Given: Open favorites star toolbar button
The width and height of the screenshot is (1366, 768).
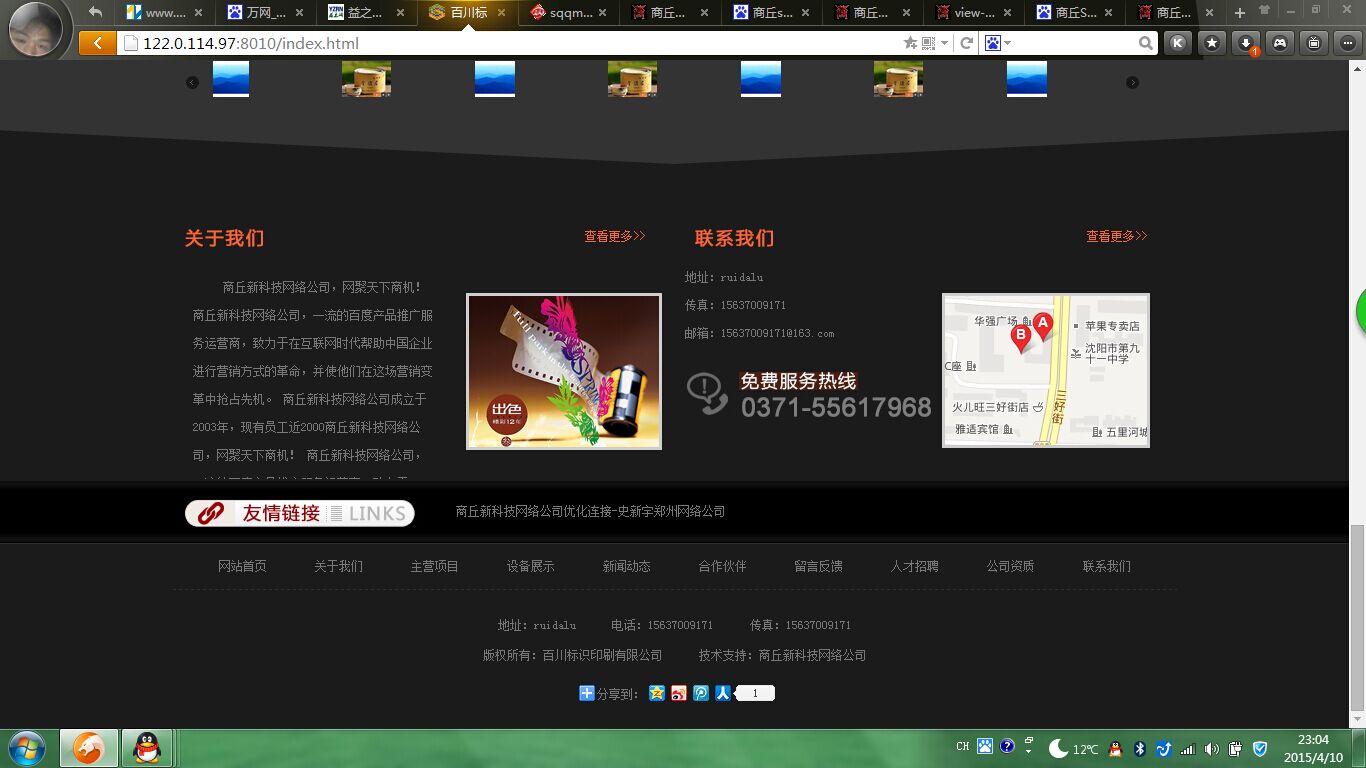Looking at the screenshot, I should (x=1212, y=43).
